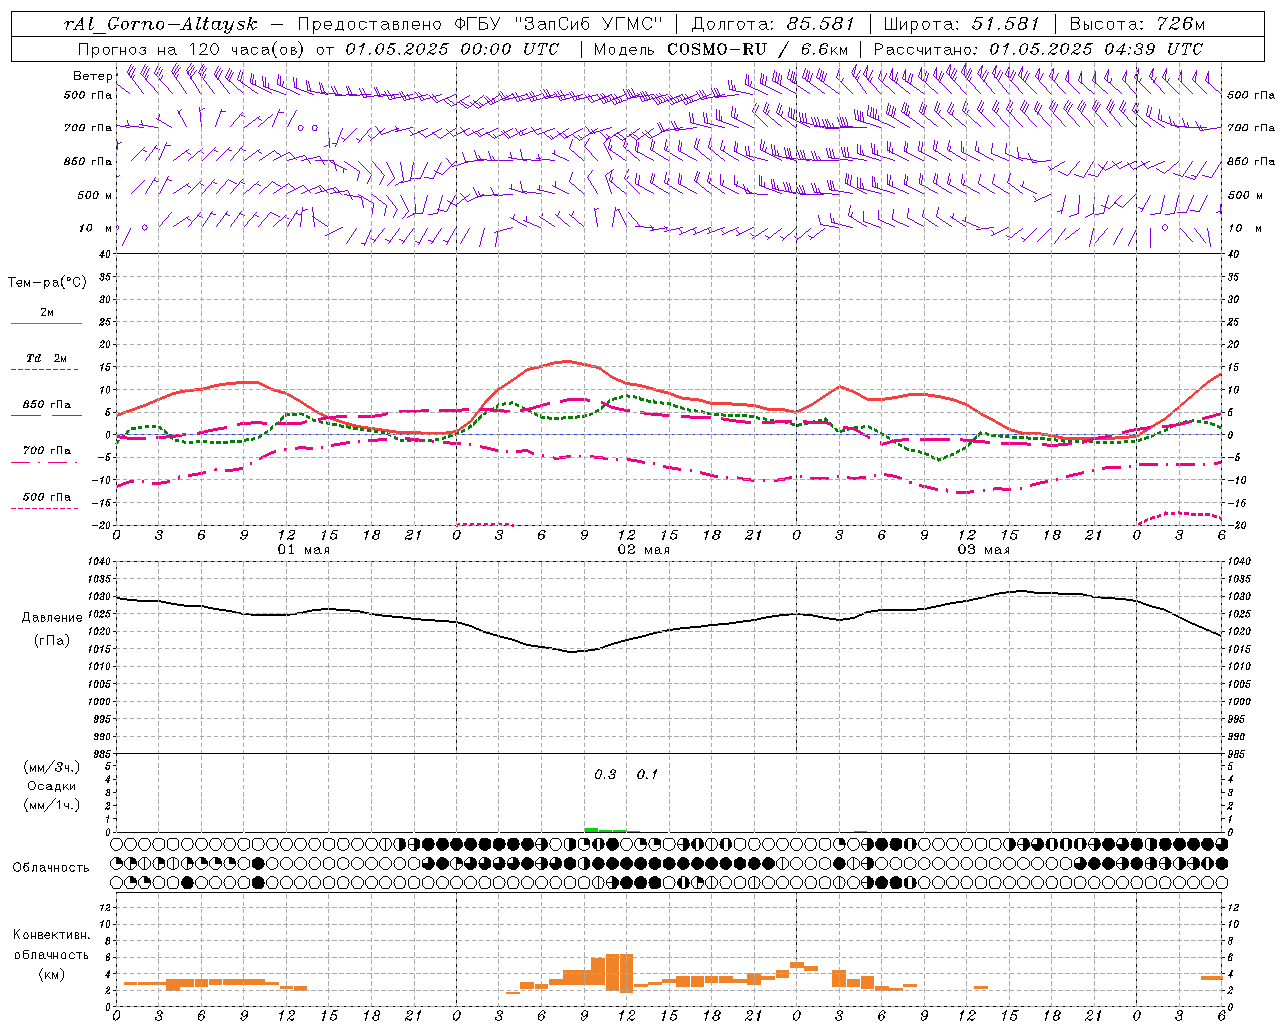Click the Тем-ра(°C) temperature panel label
1280x1024 pixels.
pyautogui.click(x=47, y=283)
